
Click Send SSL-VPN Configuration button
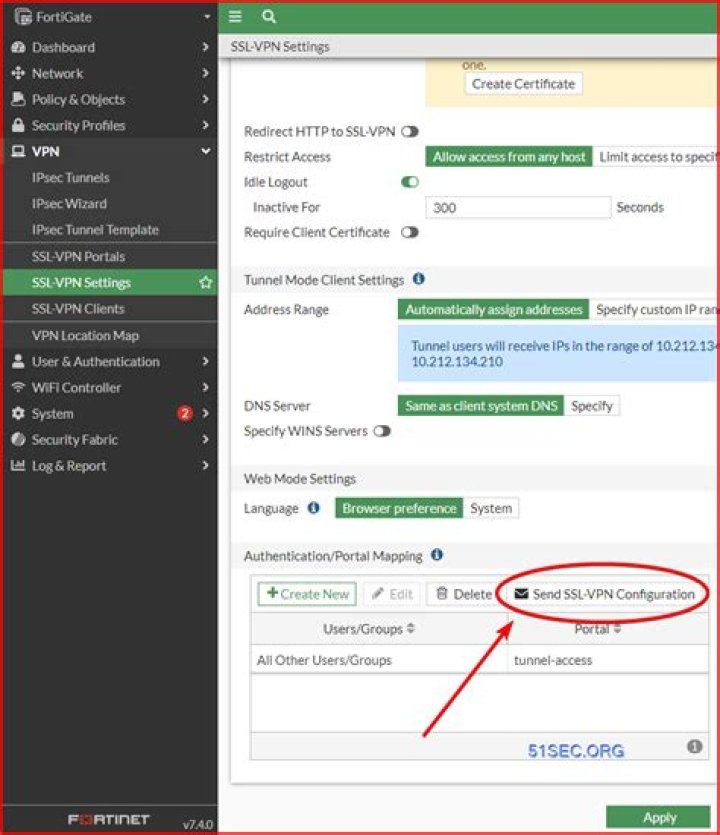click(x=604, y=594)
